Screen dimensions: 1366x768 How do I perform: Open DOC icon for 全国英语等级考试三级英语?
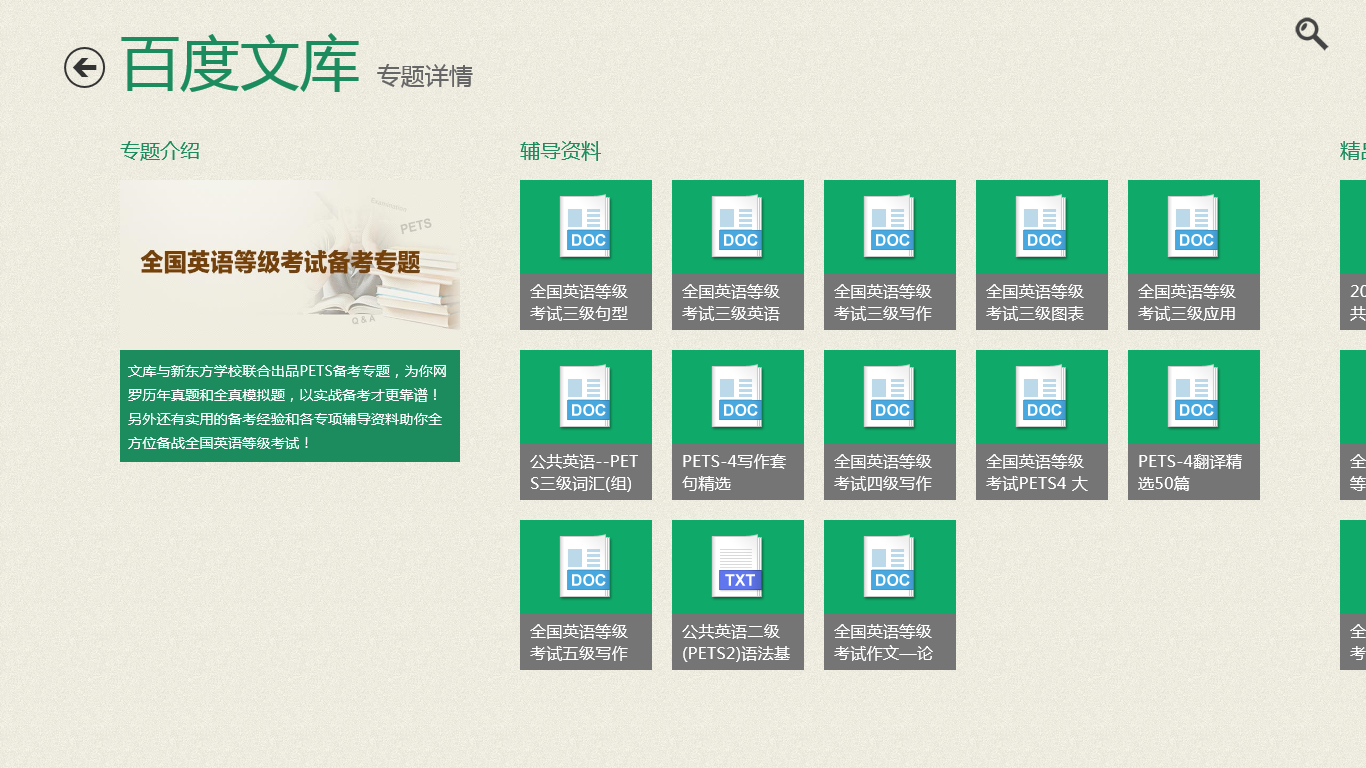738,227
